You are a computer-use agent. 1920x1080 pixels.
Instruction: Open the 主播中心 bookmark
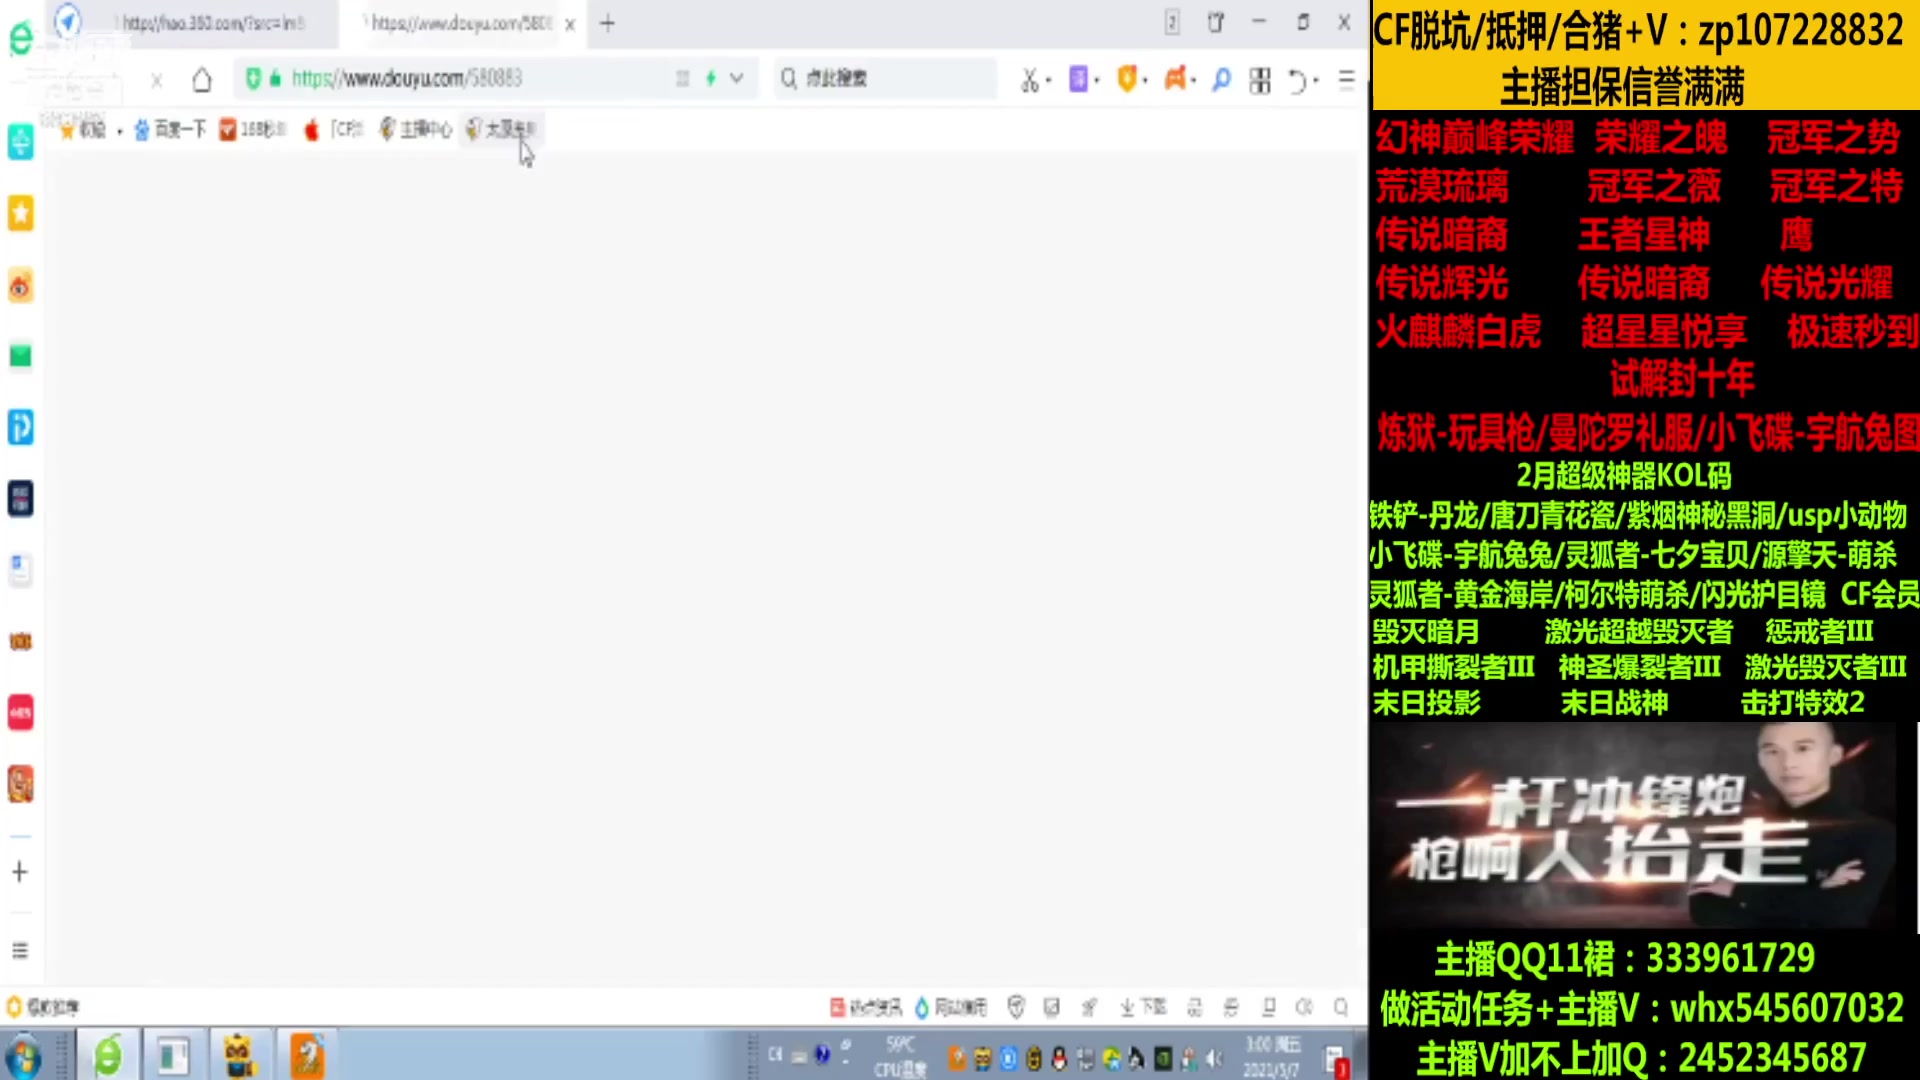415,129
